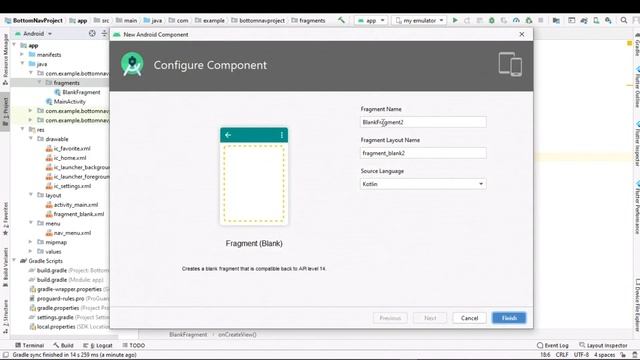Click the Sync Project with Gradle Files icon

coord(584,20)
